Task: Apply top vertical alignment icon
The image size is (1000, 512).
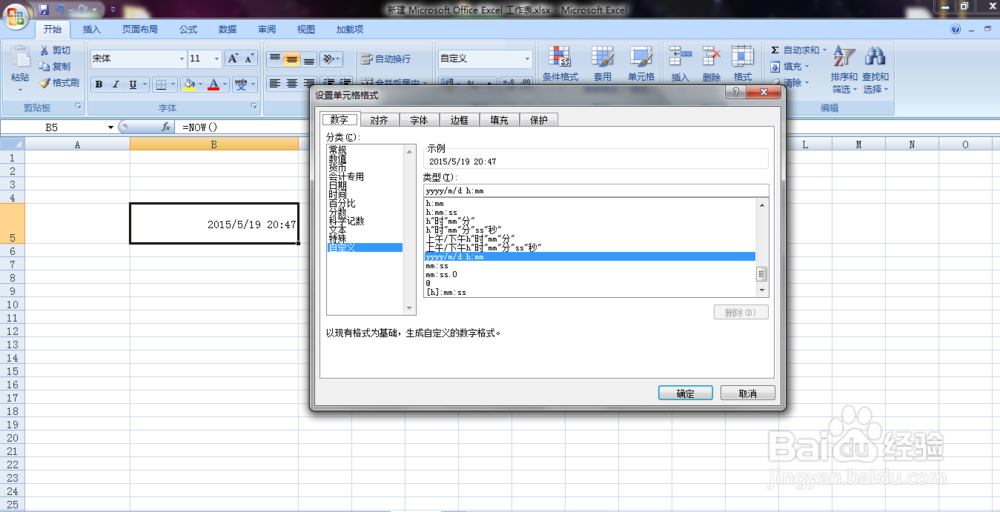Action: [x=275, y=59]
